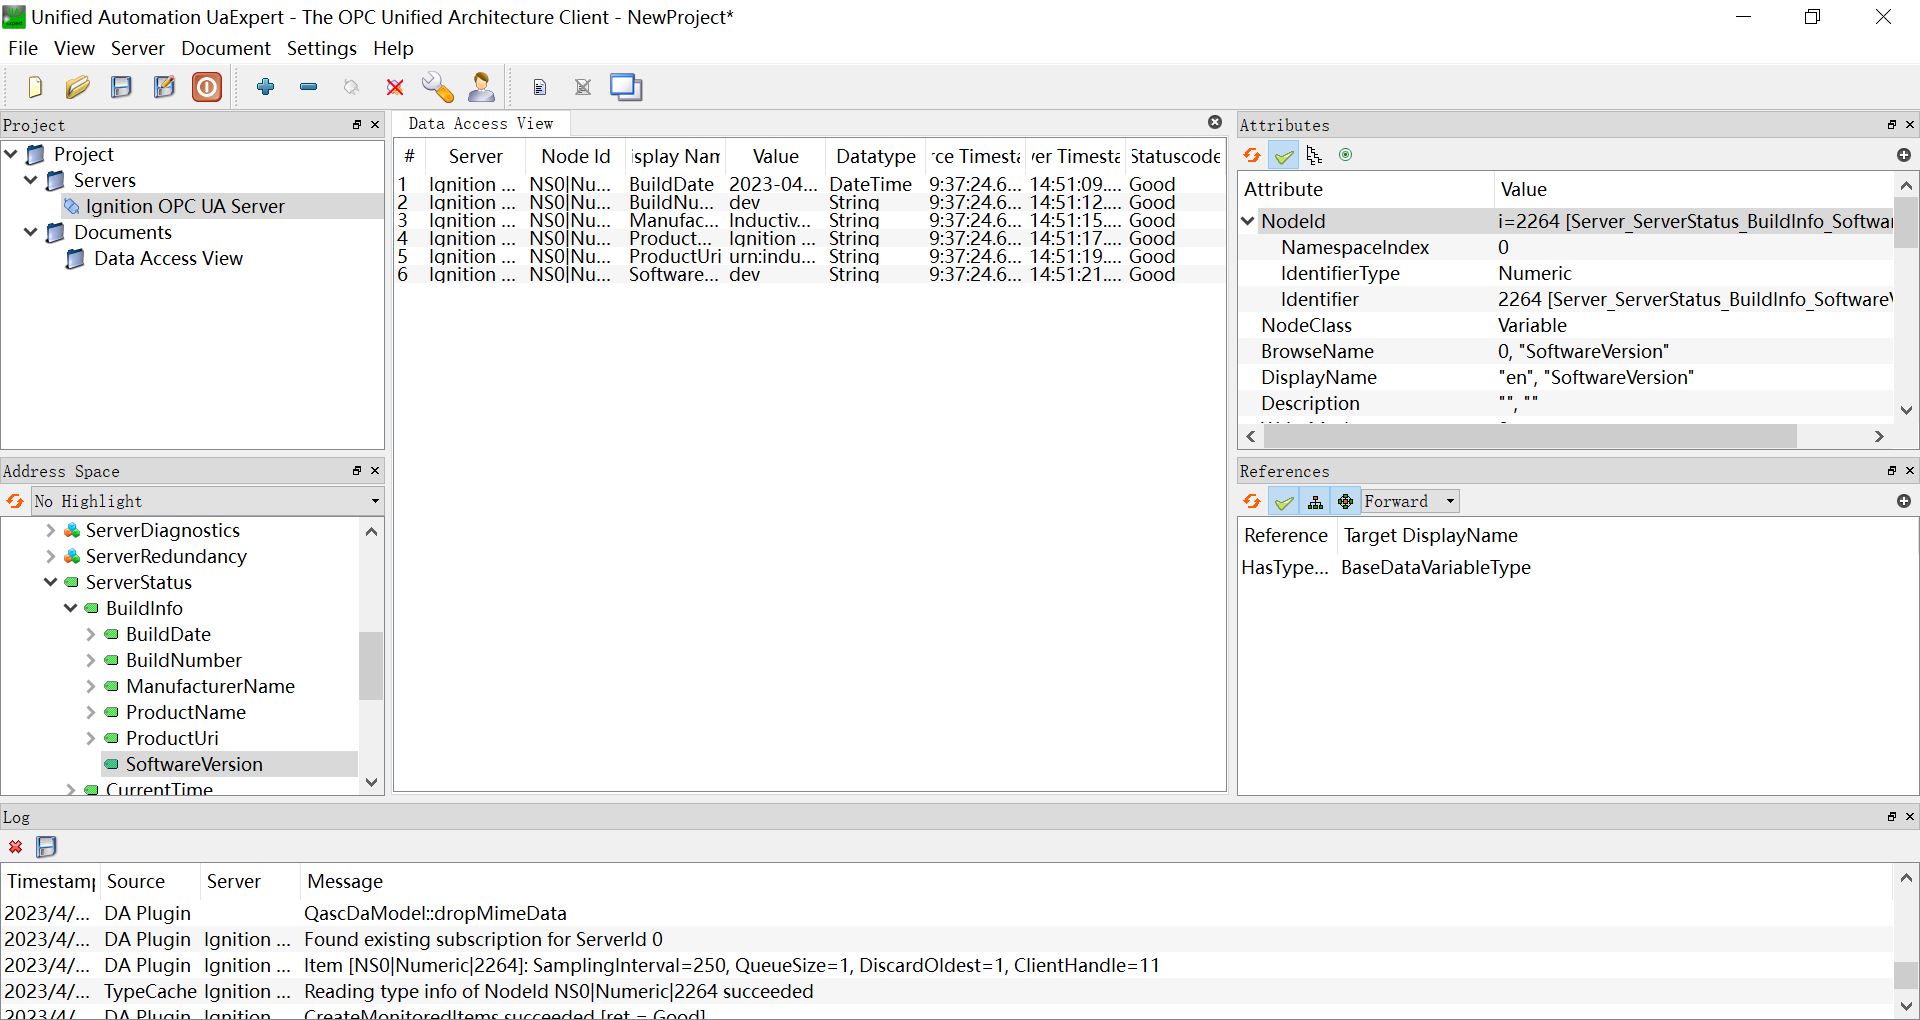Toggle the hierarchy button in References toolbar

point(1315,501)
